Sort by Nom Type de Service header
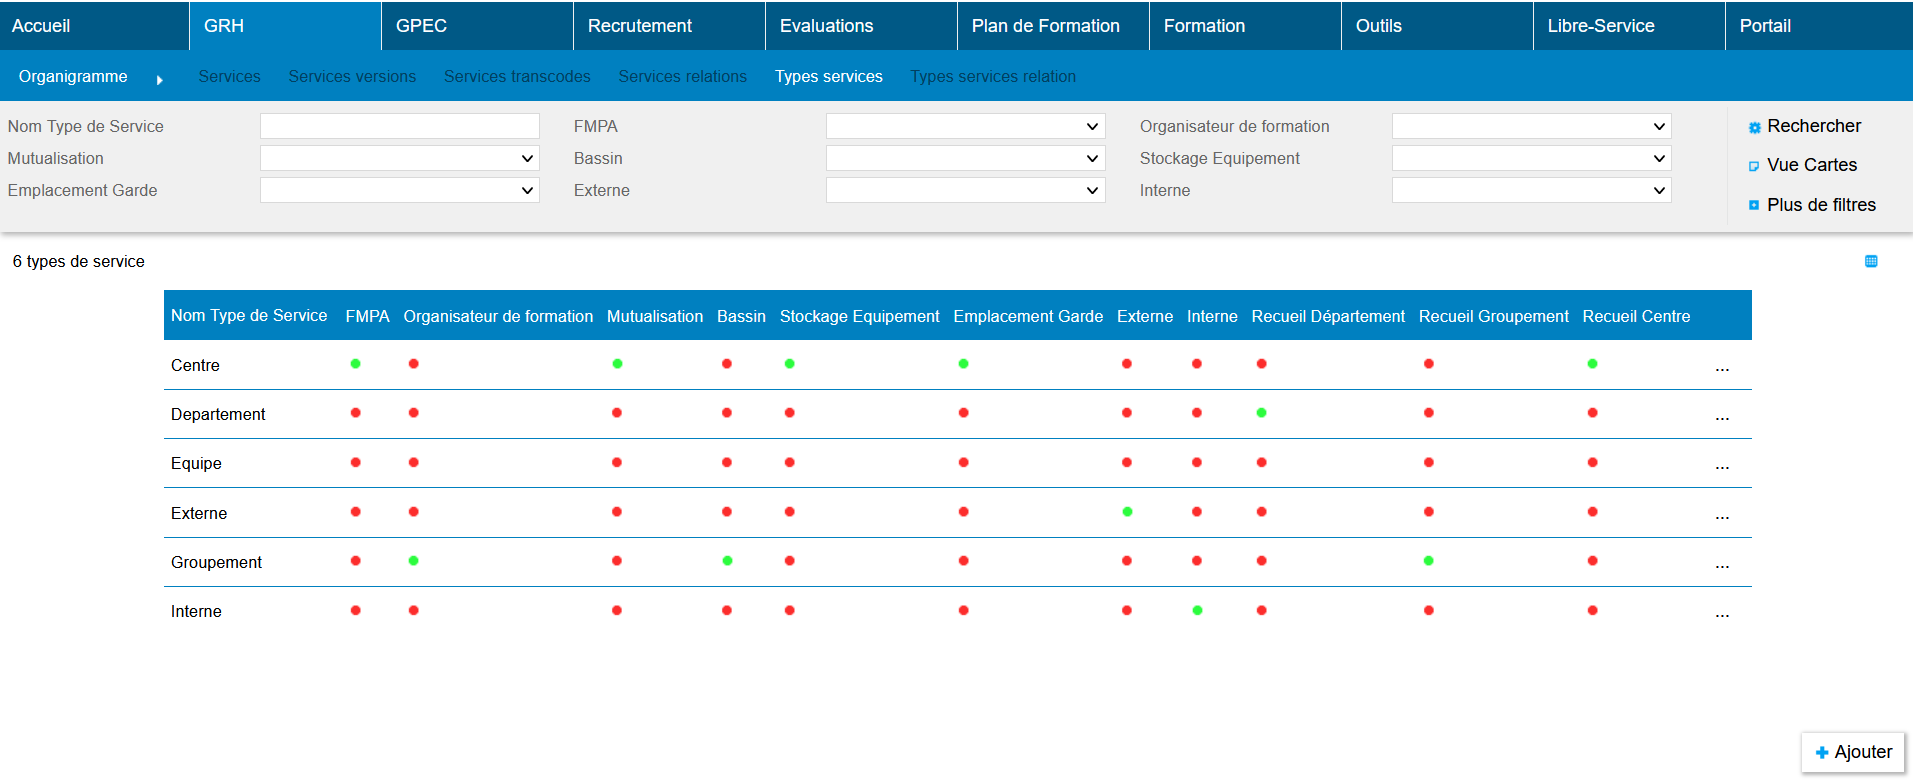 pyautogui.click(x=249, y=316)
